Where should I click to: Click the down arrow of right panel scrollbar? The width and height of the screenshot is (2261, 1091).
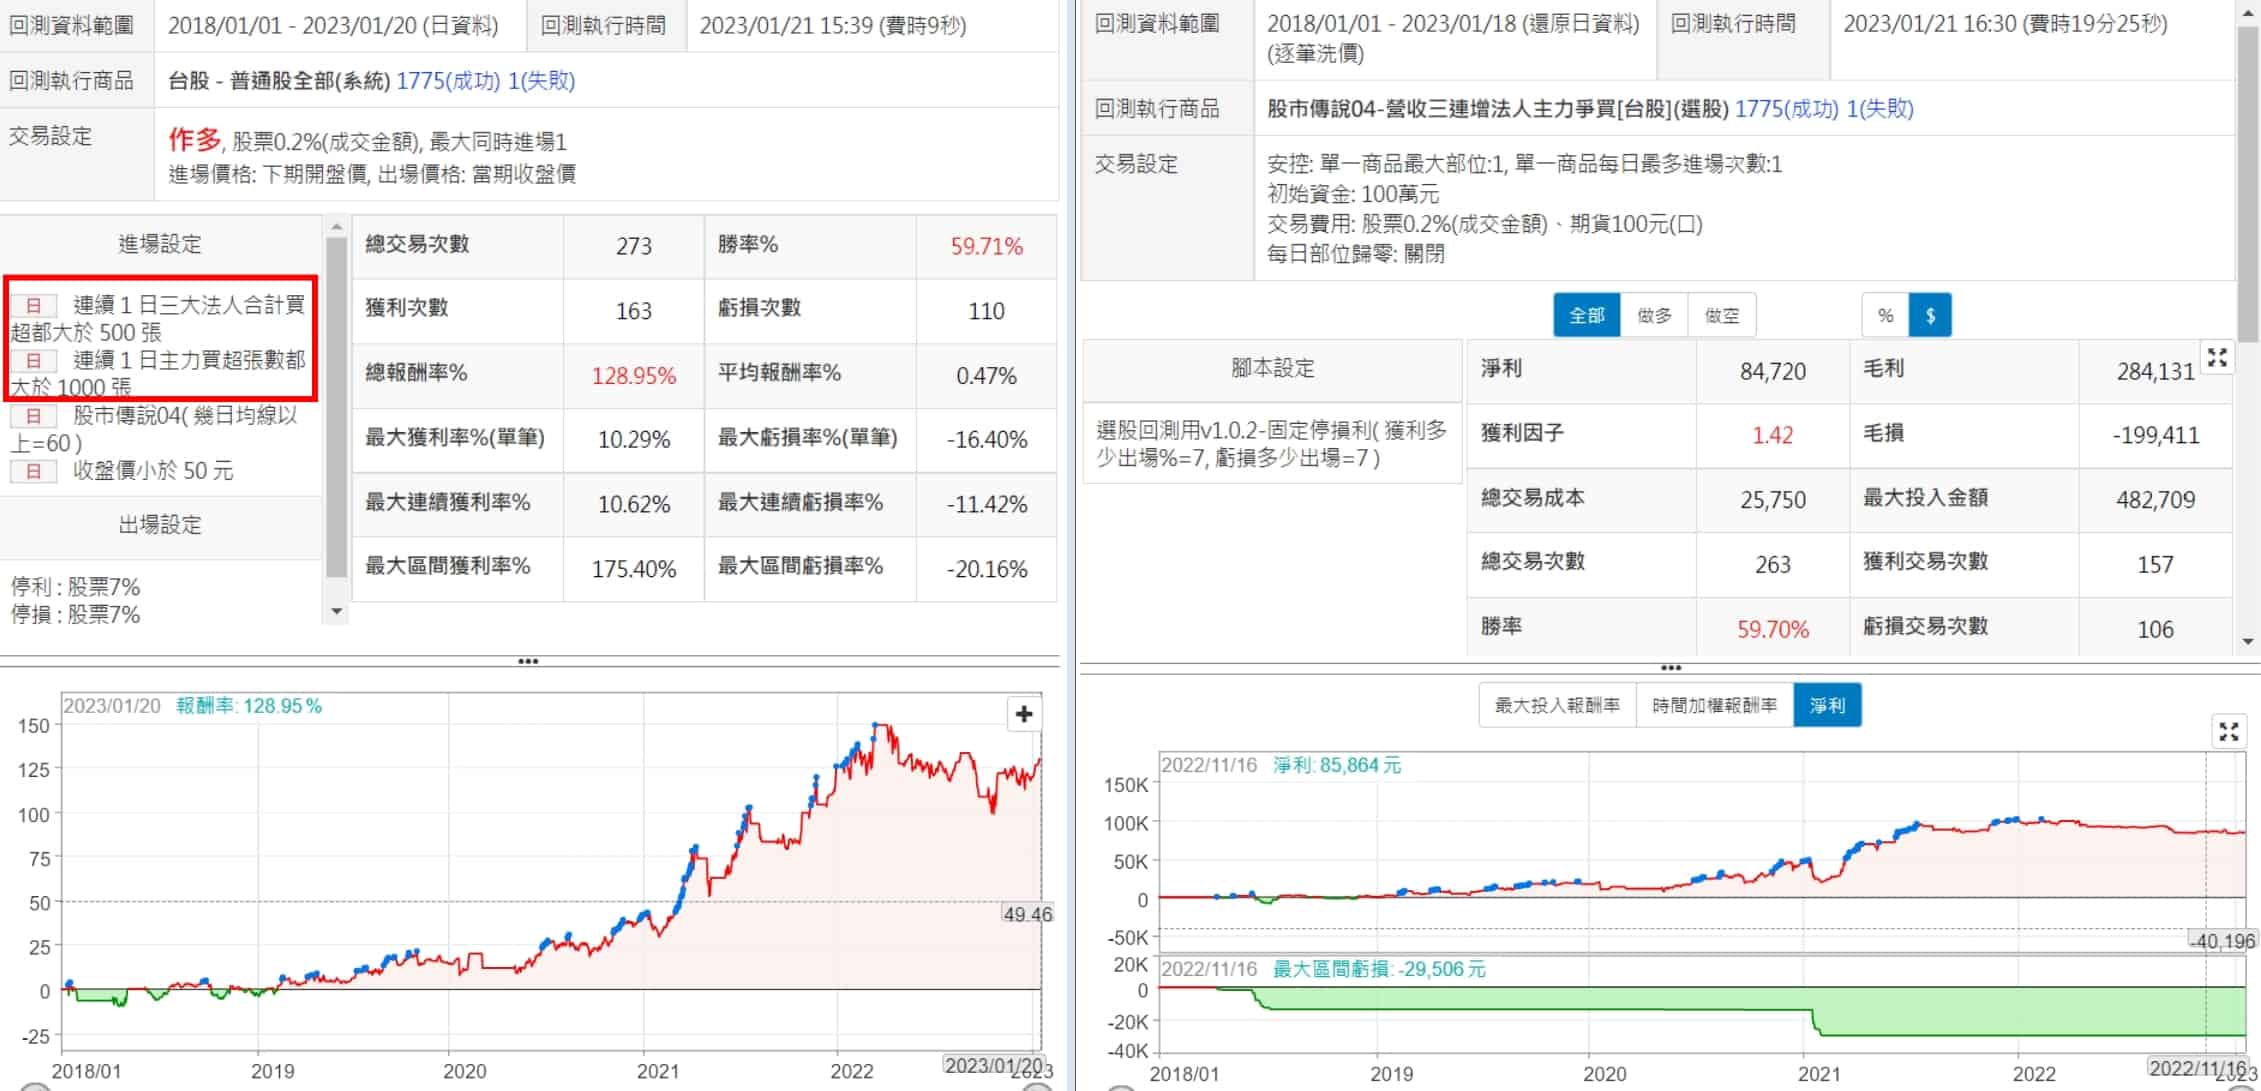(2249, 642)
